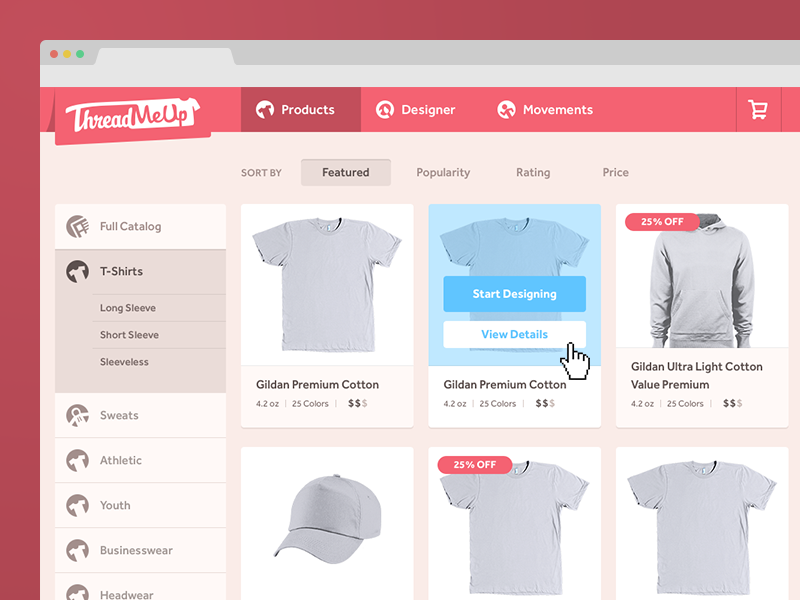Click price rating of hoodie card

(732, 404)
